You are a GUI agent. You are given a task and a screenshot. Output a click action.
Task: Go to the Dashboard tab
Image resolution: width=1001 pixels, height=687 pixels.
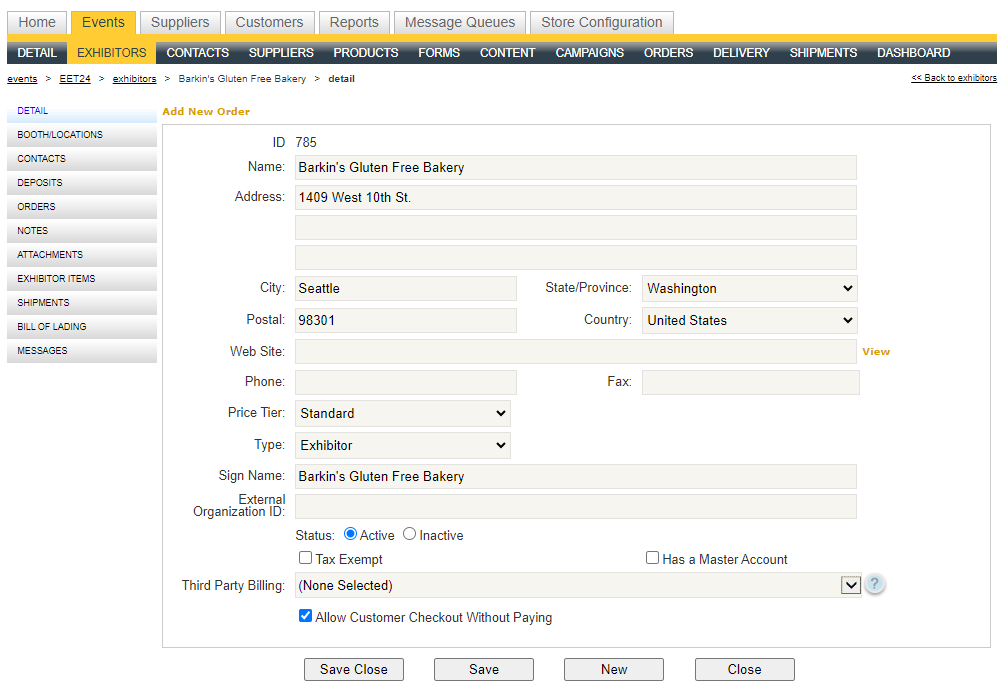tap(912, 52)
